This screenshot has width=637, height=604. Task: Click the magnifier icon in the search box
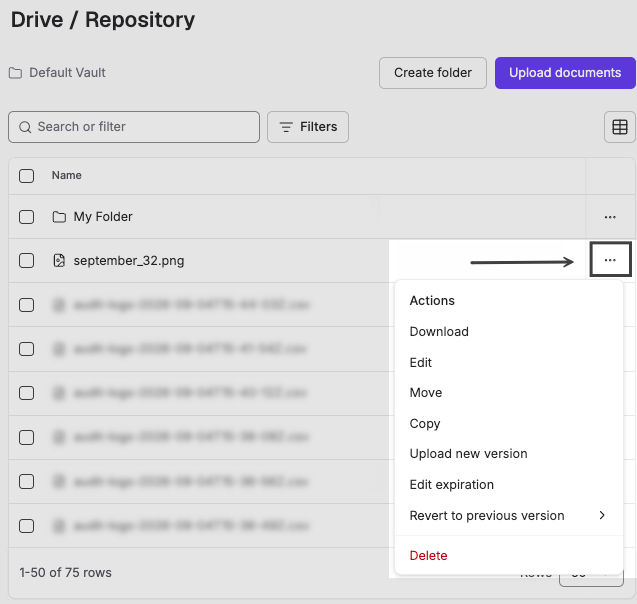pyautogui.click(x=25, y=127)
